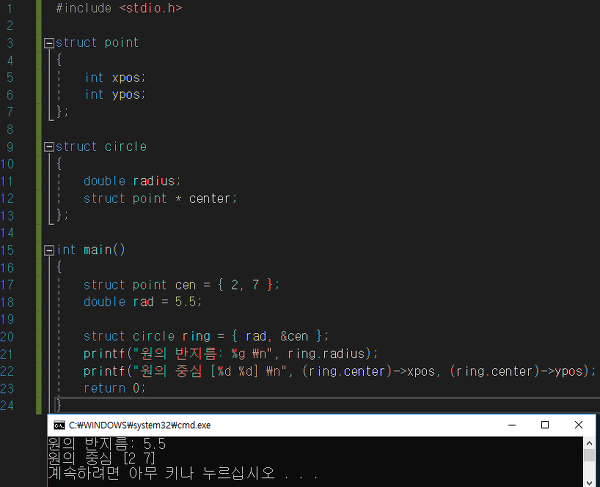This screenshot has height=487, width=600.
Task: Click the 'return 0;' statement
Action: [114, 388]
